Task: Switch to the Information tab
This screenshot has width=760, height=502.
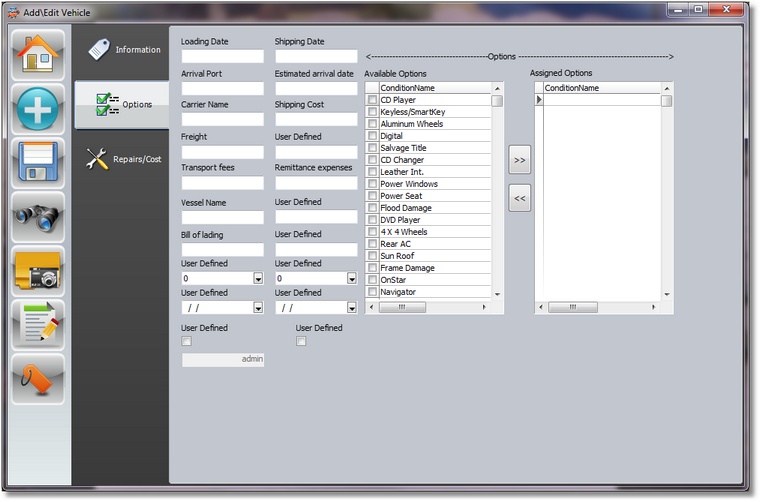Action: point(122,49)
